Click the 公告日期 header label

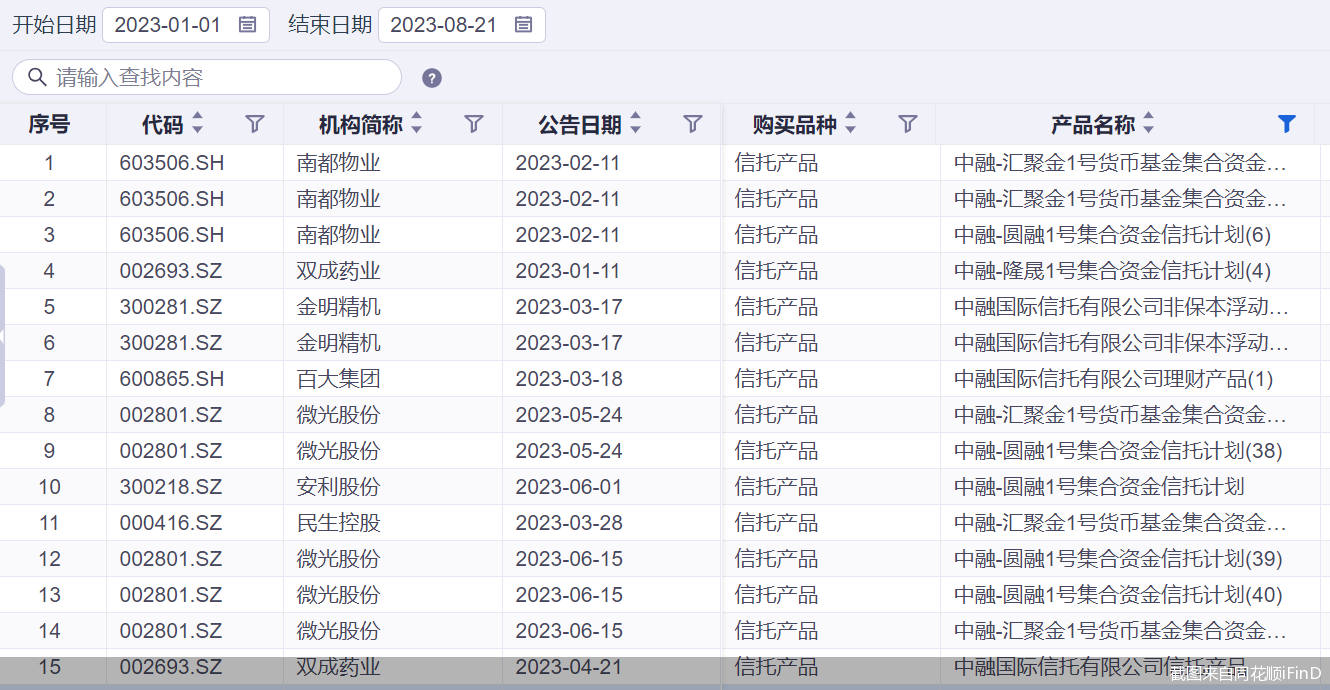(580, 125)
